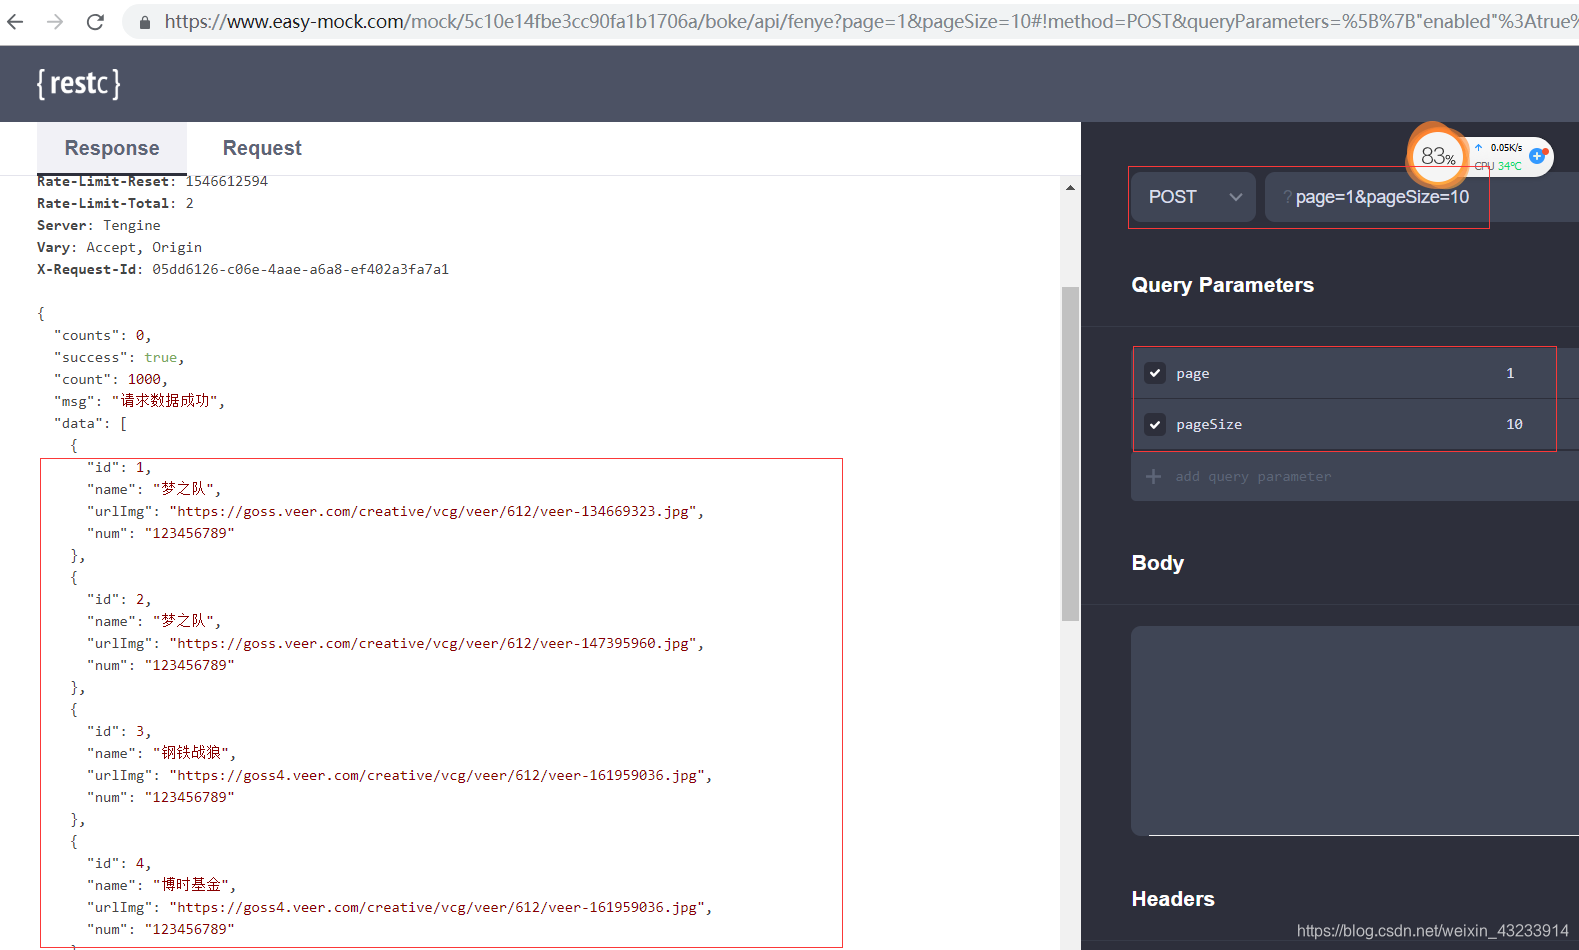Image resolution: width=1579 pixels, height=950 pixels.
Task: Click inside the Body text area
Action: pyautogui.click(x=1355, y=730)
